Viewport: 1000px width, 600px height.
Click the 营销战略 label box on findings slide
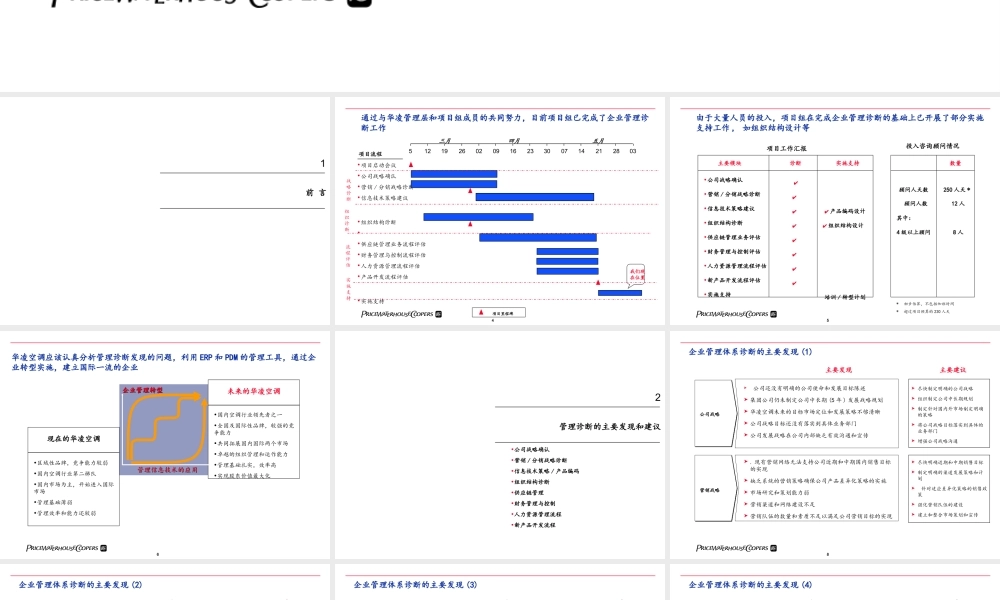(712, 490)
